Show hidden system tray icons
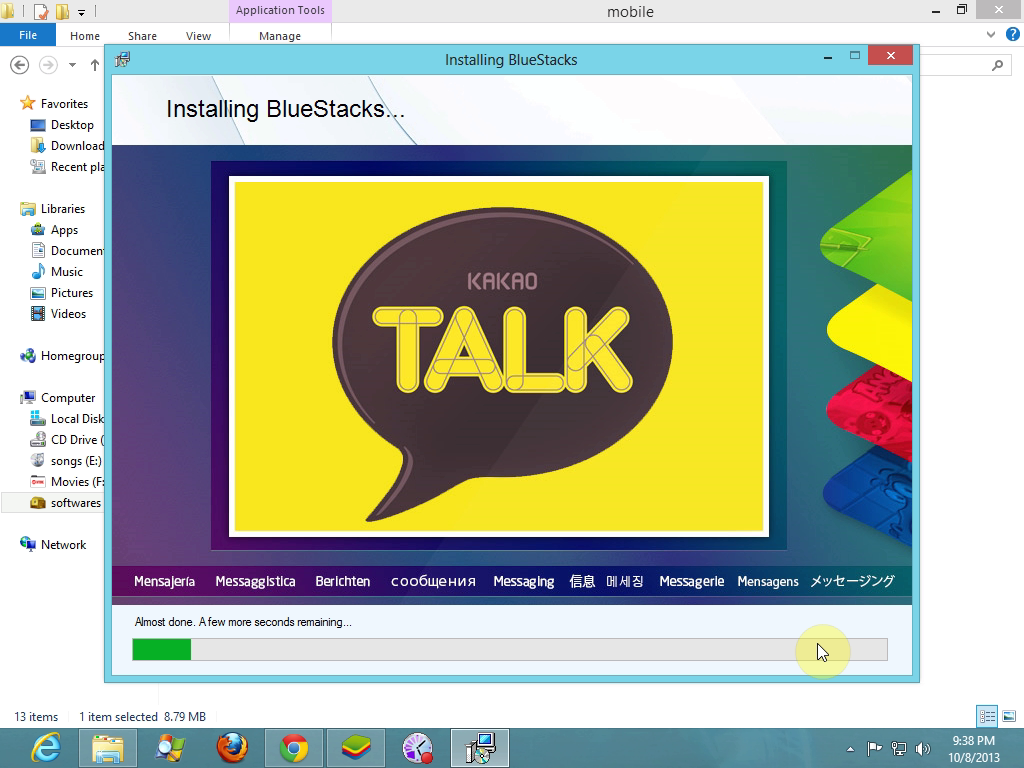 (850, 749)
